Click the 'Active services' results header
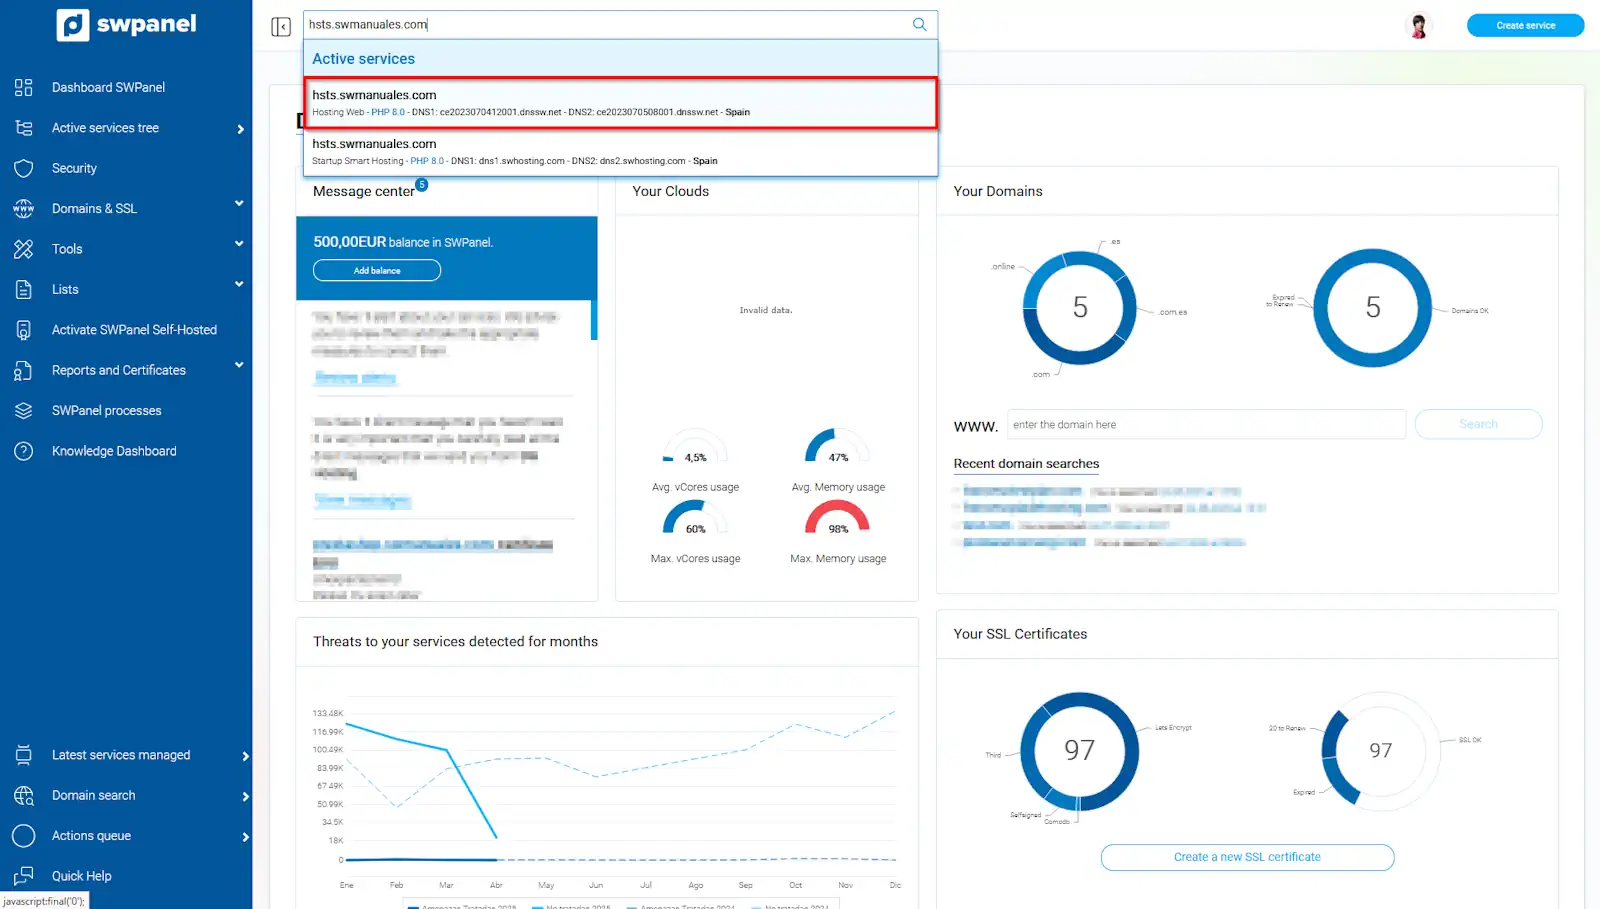The image size is (1600, 909). tap(363, 59)
